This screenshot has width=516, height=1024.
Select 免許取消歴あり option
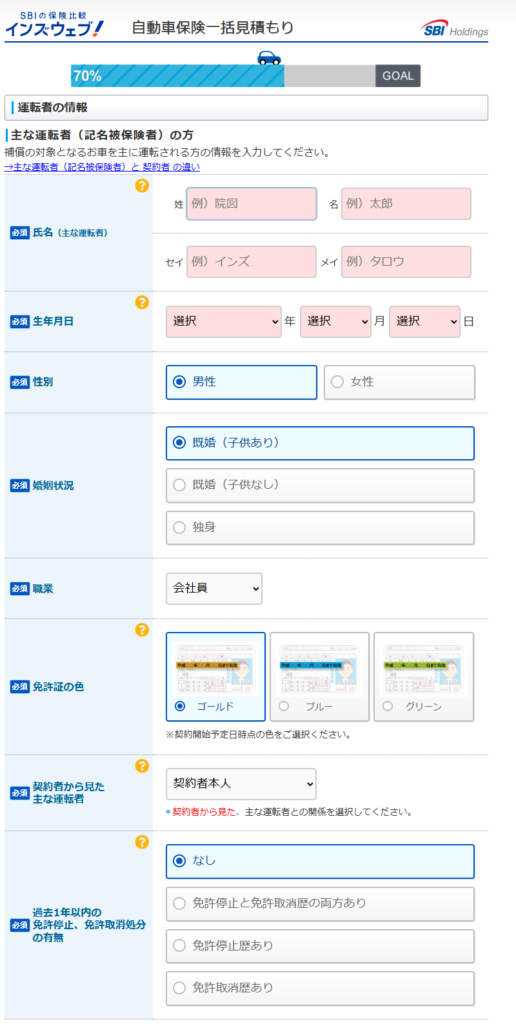[320, 988]
